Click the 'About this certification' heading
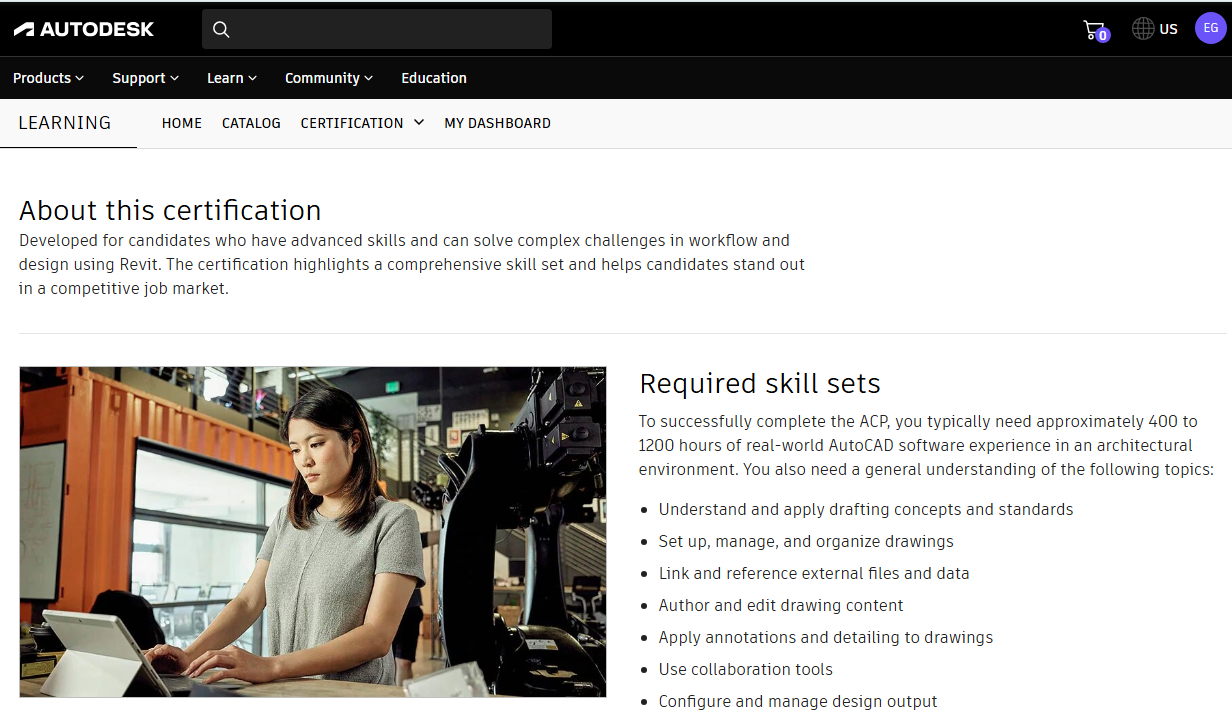This screenshot has width=1232, height=721. point(170,210)
